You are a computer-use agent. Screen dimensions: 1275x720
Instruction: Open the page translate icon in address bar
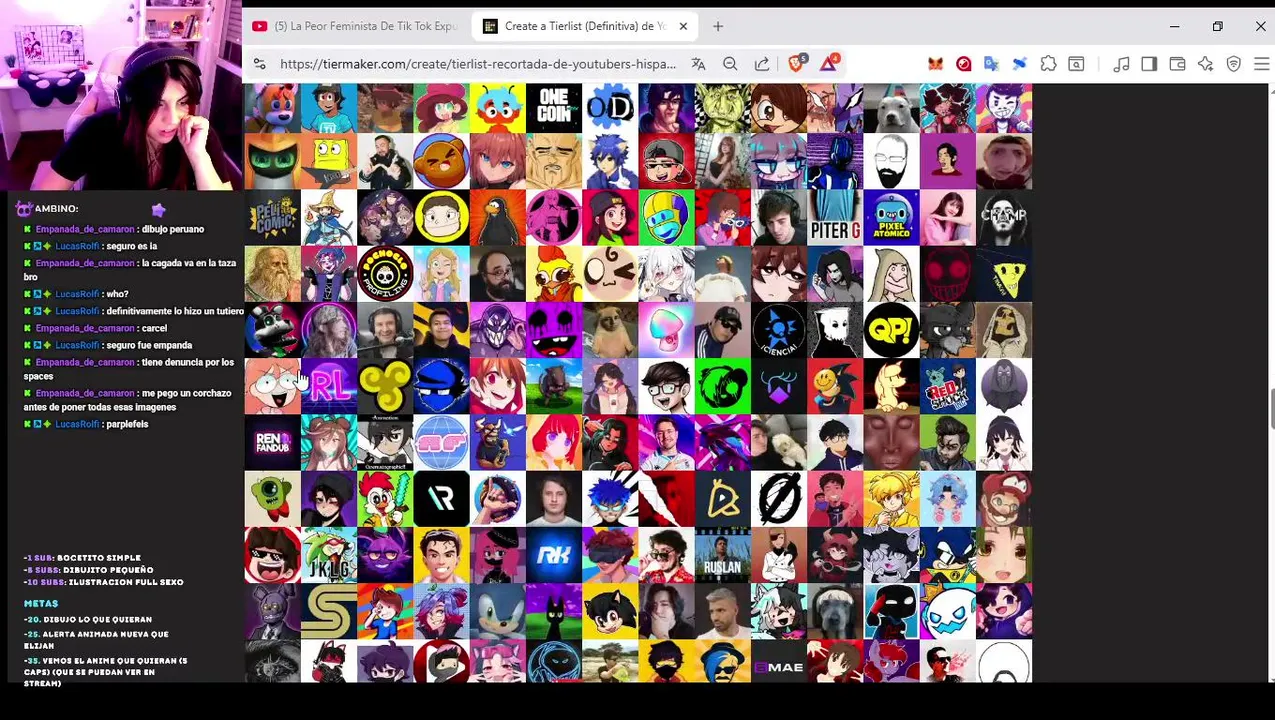click(698, 64)
